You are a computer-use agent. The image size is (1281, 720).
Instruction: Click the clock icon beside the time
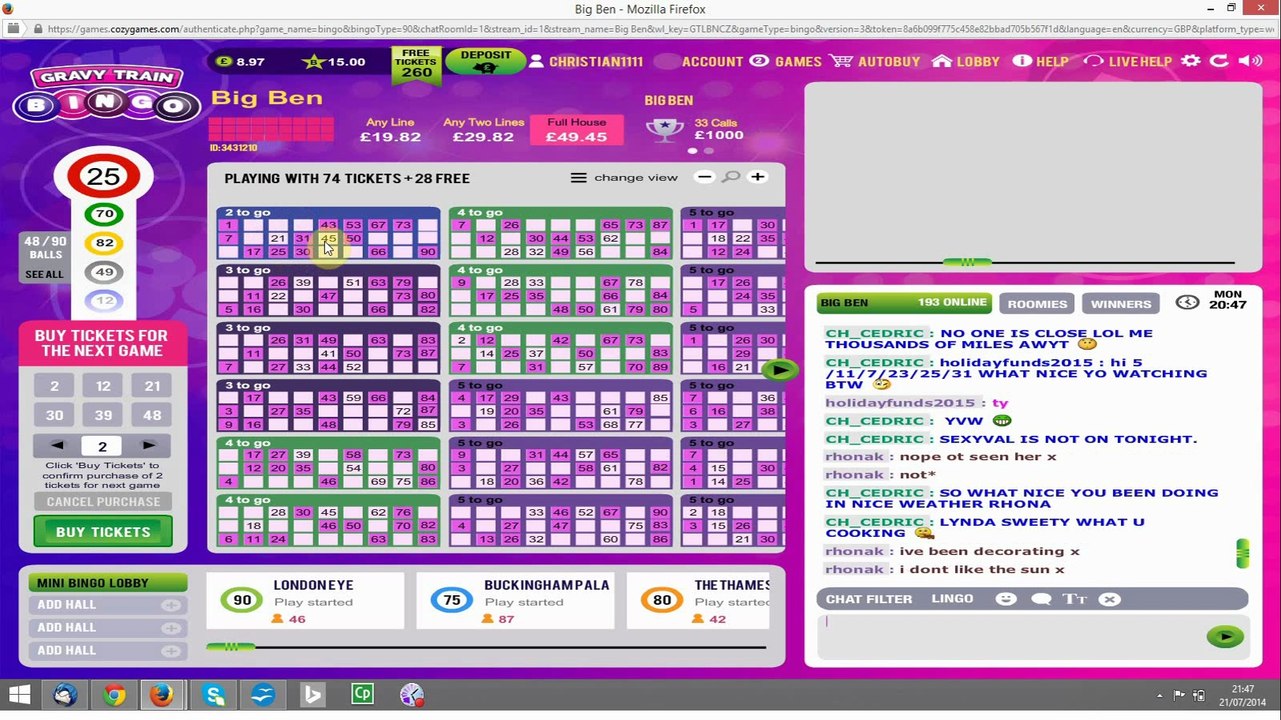tap(1187, 302)
